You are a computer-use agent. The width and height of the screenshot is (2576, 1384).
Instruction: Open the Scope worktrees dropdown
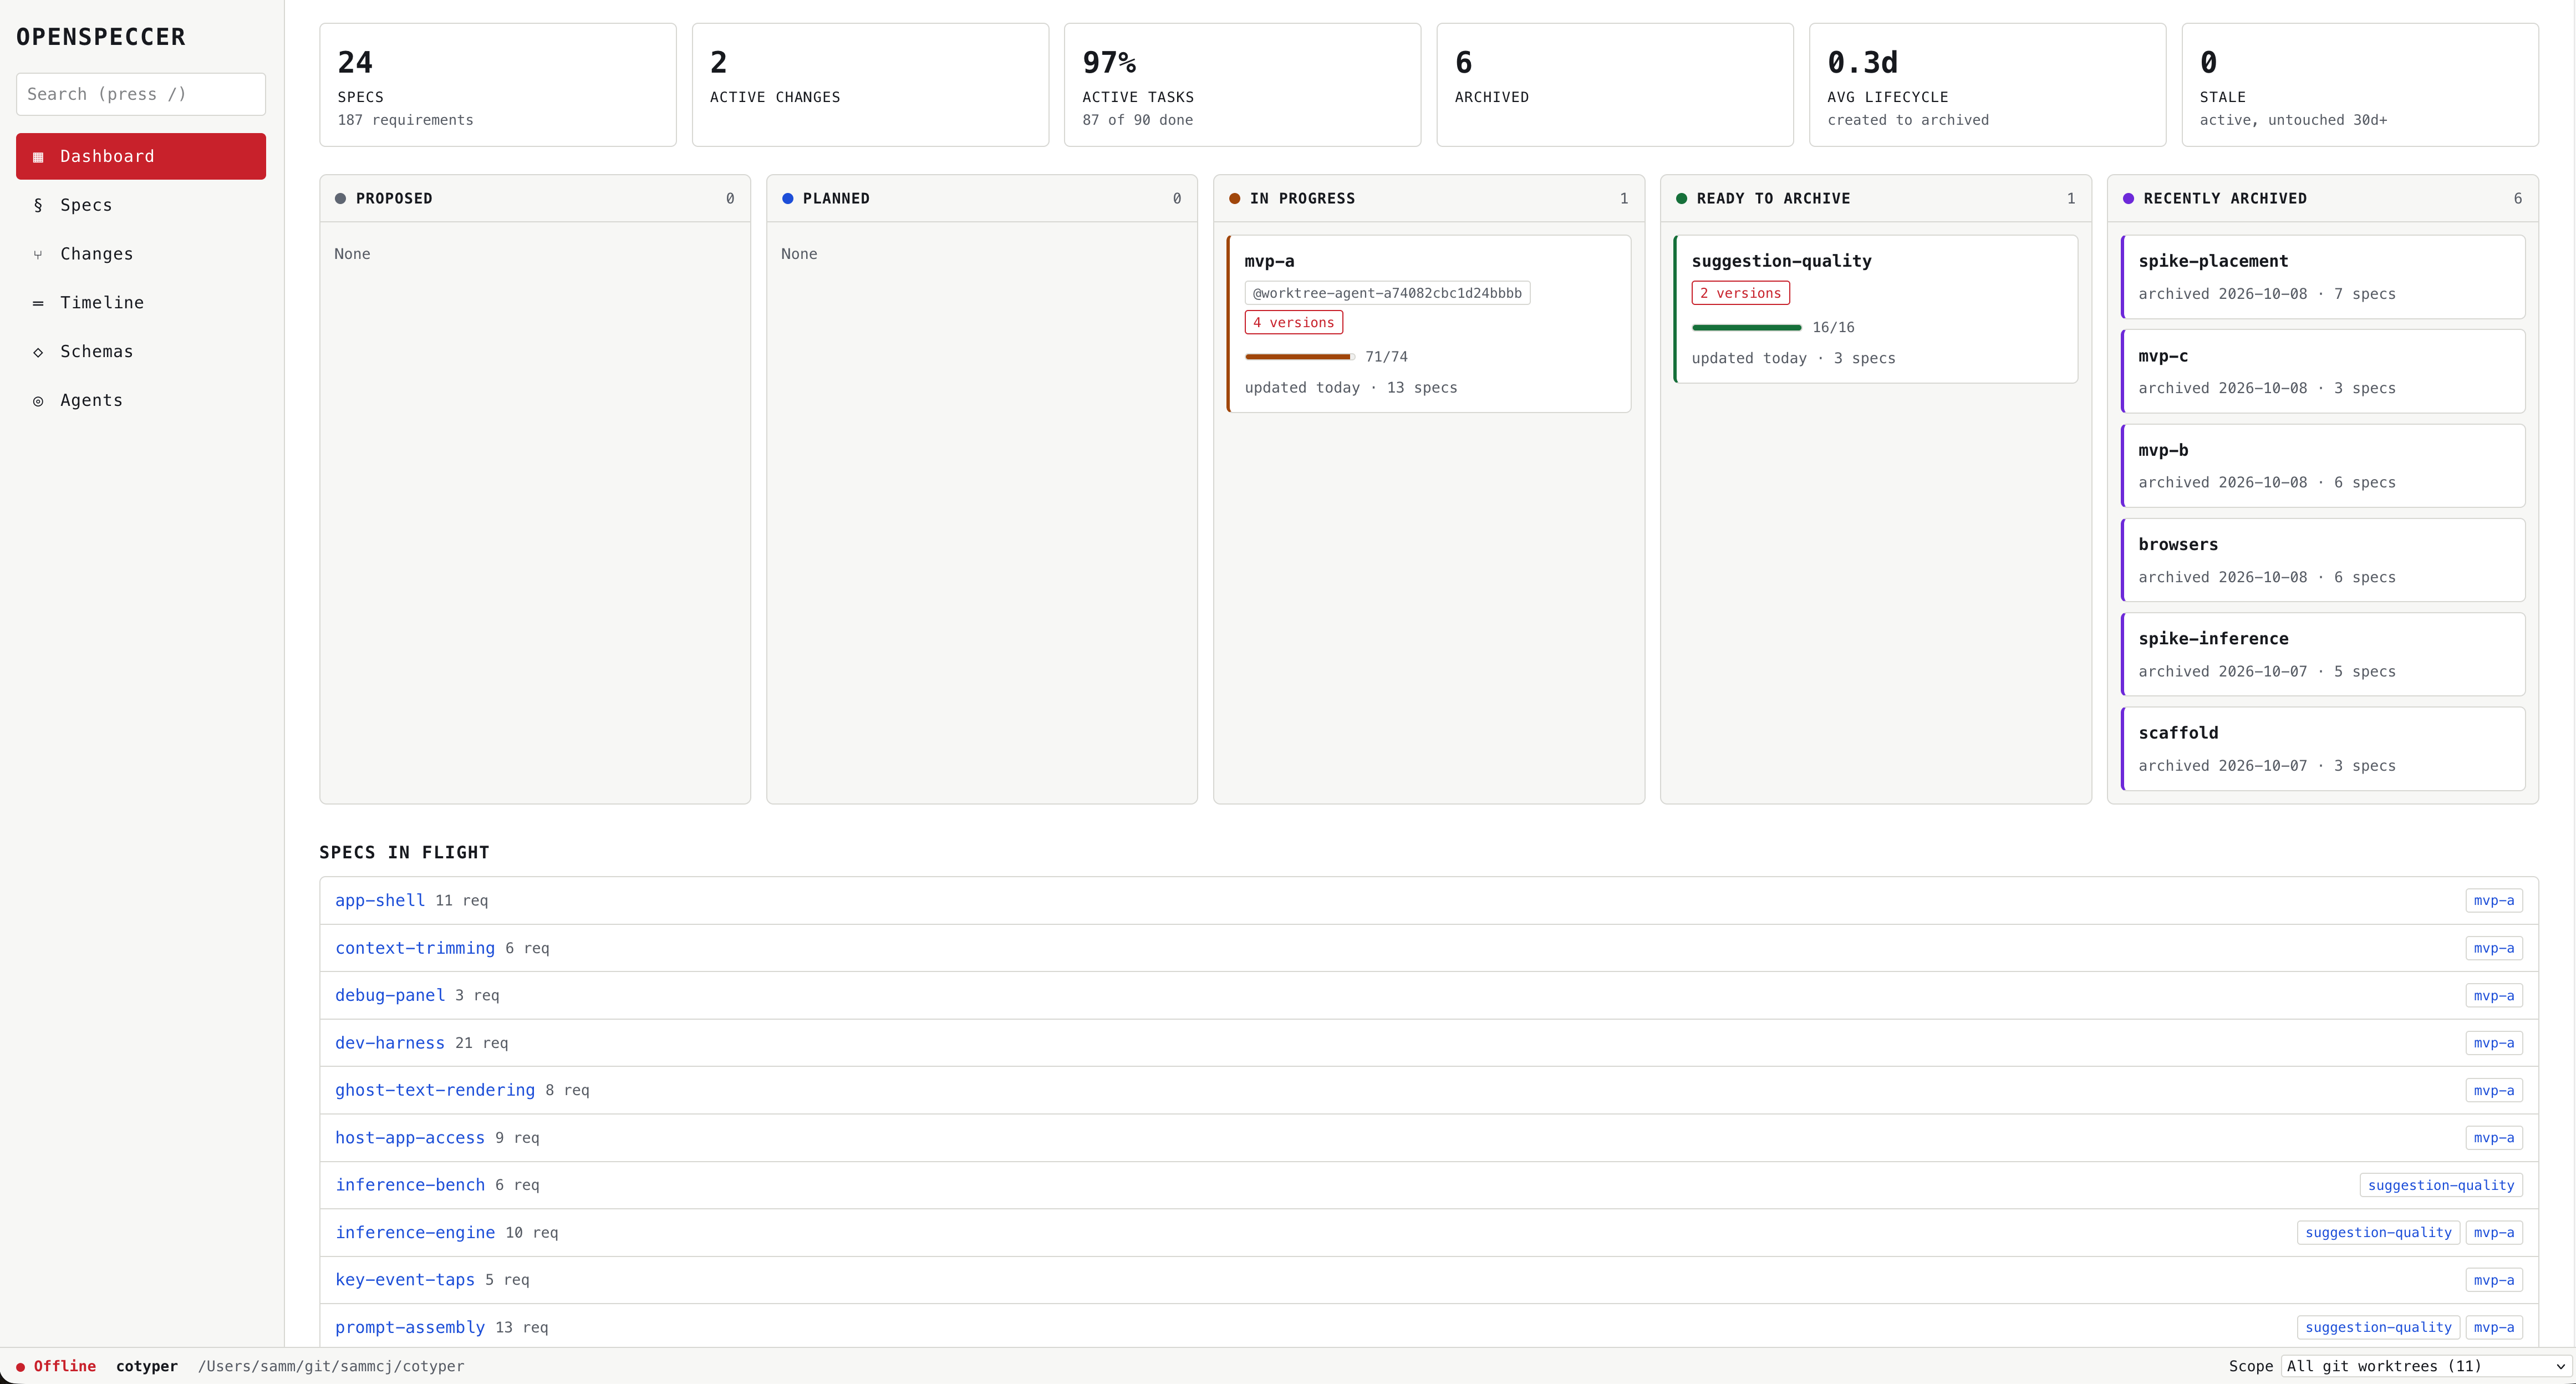pyautogui.click(x=2426, y=1366)
